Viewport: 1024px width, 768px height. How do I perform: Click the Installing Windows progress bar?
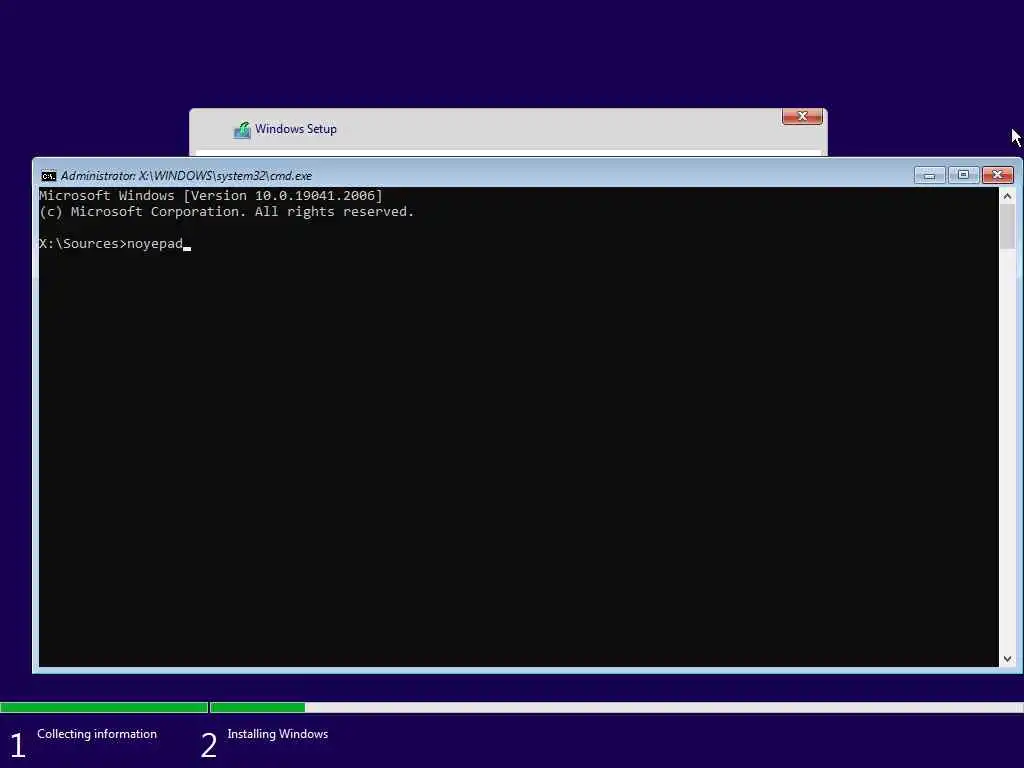tap(616, 707)
